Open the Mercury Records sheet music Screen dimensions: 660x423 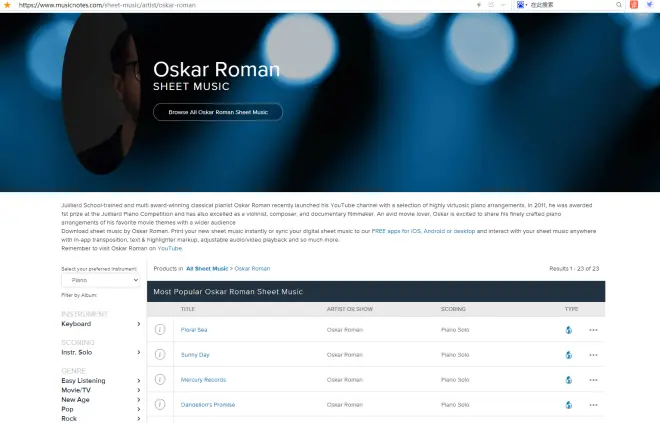pyautogui.click(x=203, y=380)
